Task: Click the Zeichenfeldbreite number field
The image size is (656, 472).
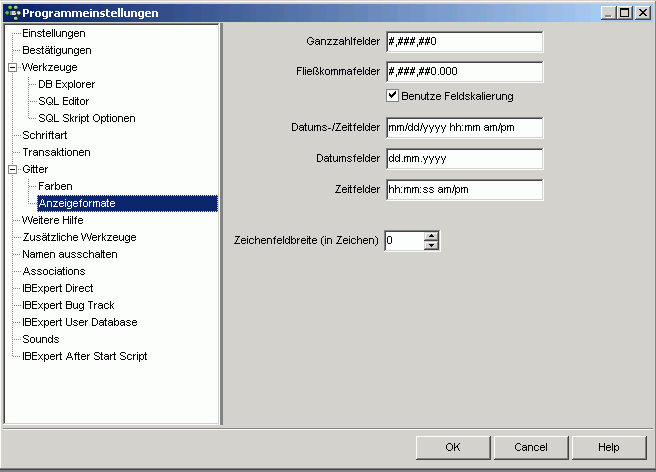Action: [x=405, y=241]
